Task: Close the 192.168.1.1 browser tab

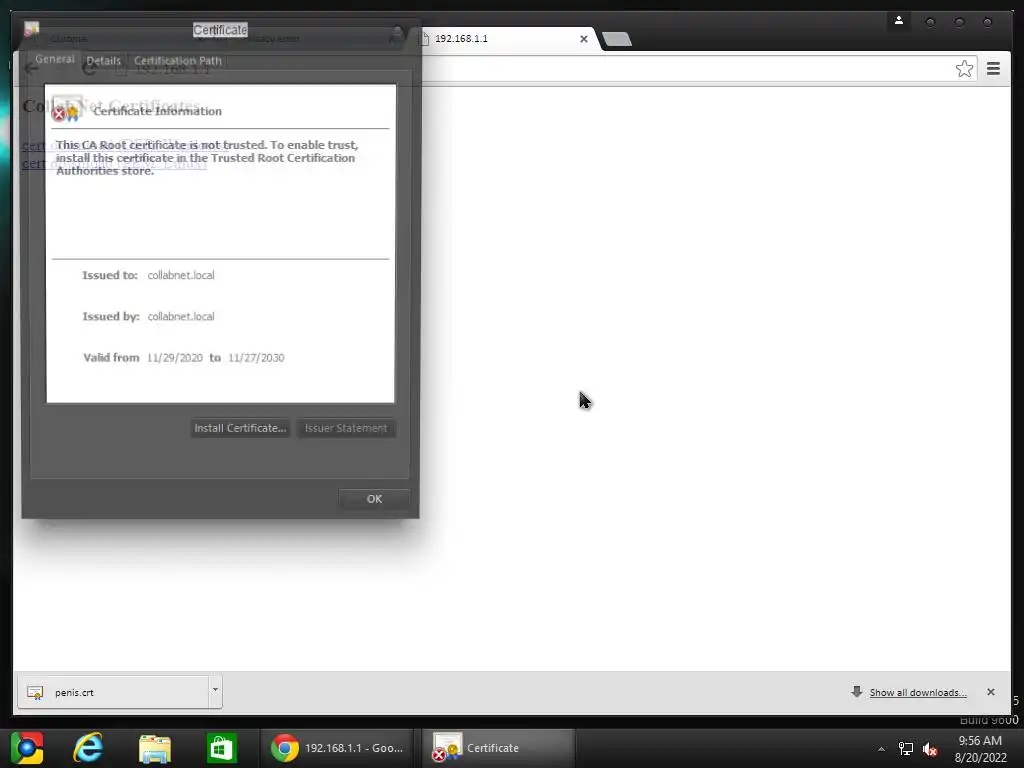Action: point(584,39)
